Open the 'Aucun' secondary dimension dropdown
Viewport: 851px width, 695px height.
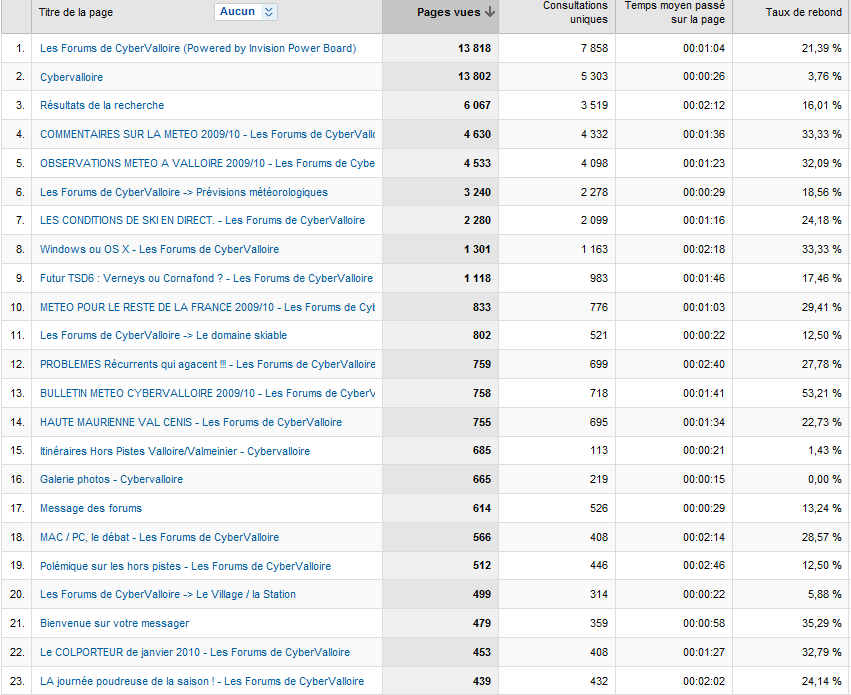[245, 12]
